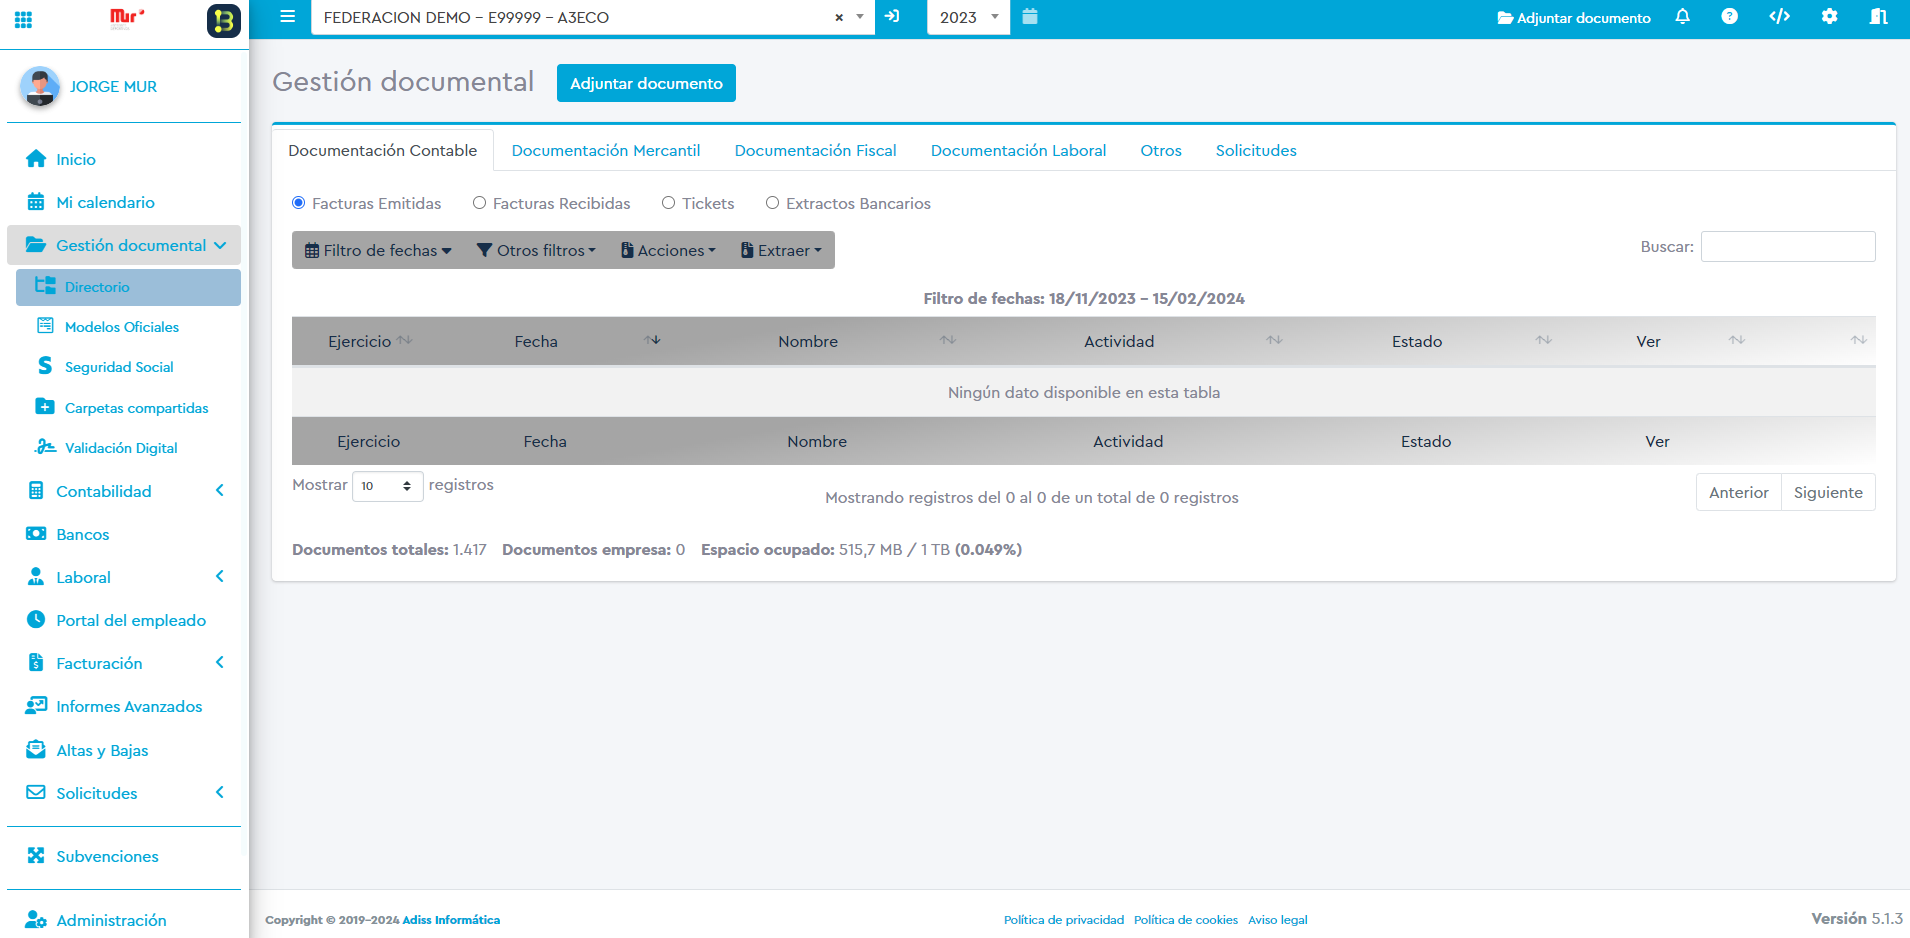Click the help question mark icon
This screenshot has height=938, width=1910.
click(1729, 17)
